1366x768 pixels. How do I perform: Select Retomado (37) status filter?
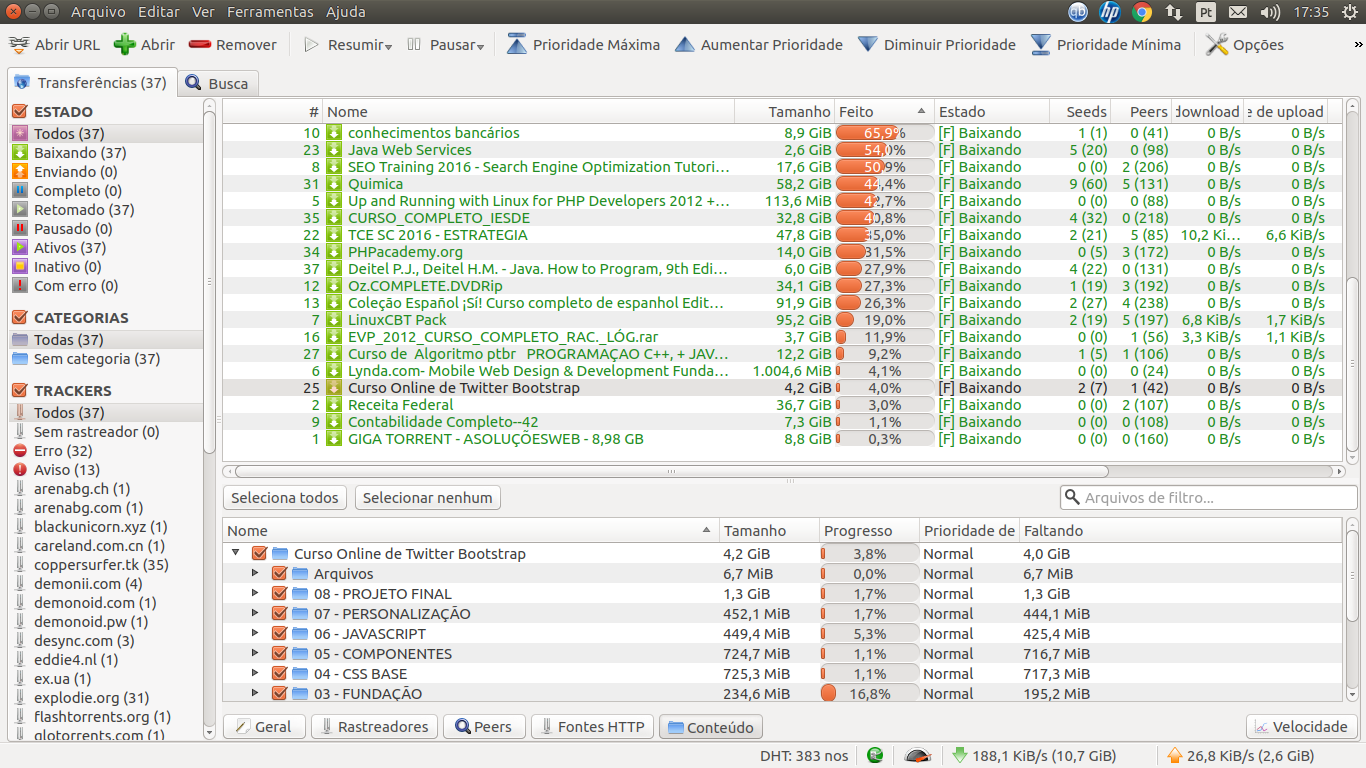click(84, 210)
